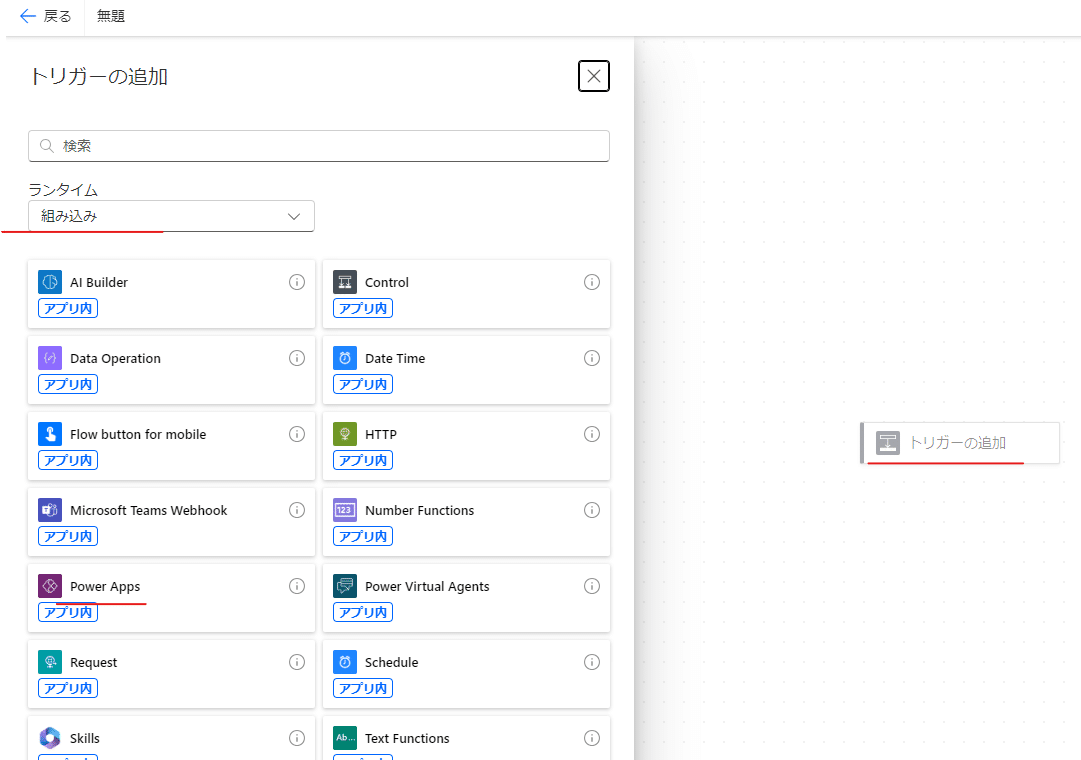The height and width of the screenshot is (760, 1081).
Task: Choose Flow button for mobile label
Action: pos(138,434)
